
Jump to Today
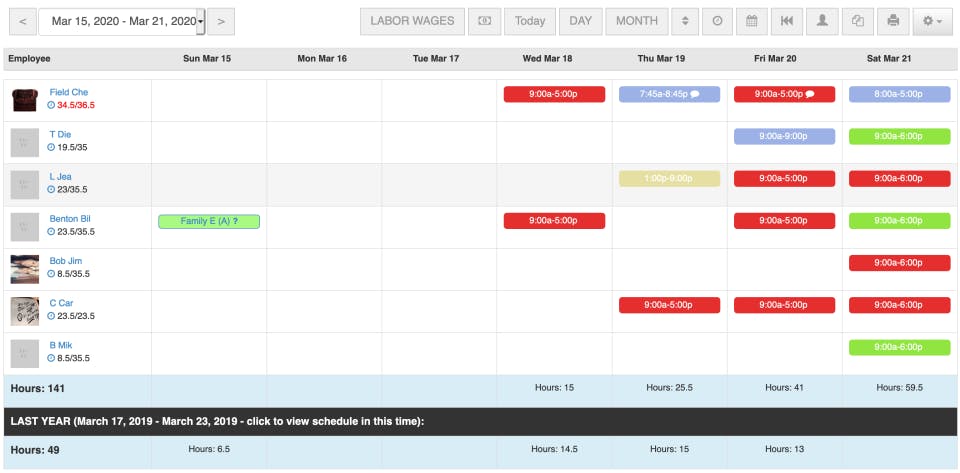530,20
